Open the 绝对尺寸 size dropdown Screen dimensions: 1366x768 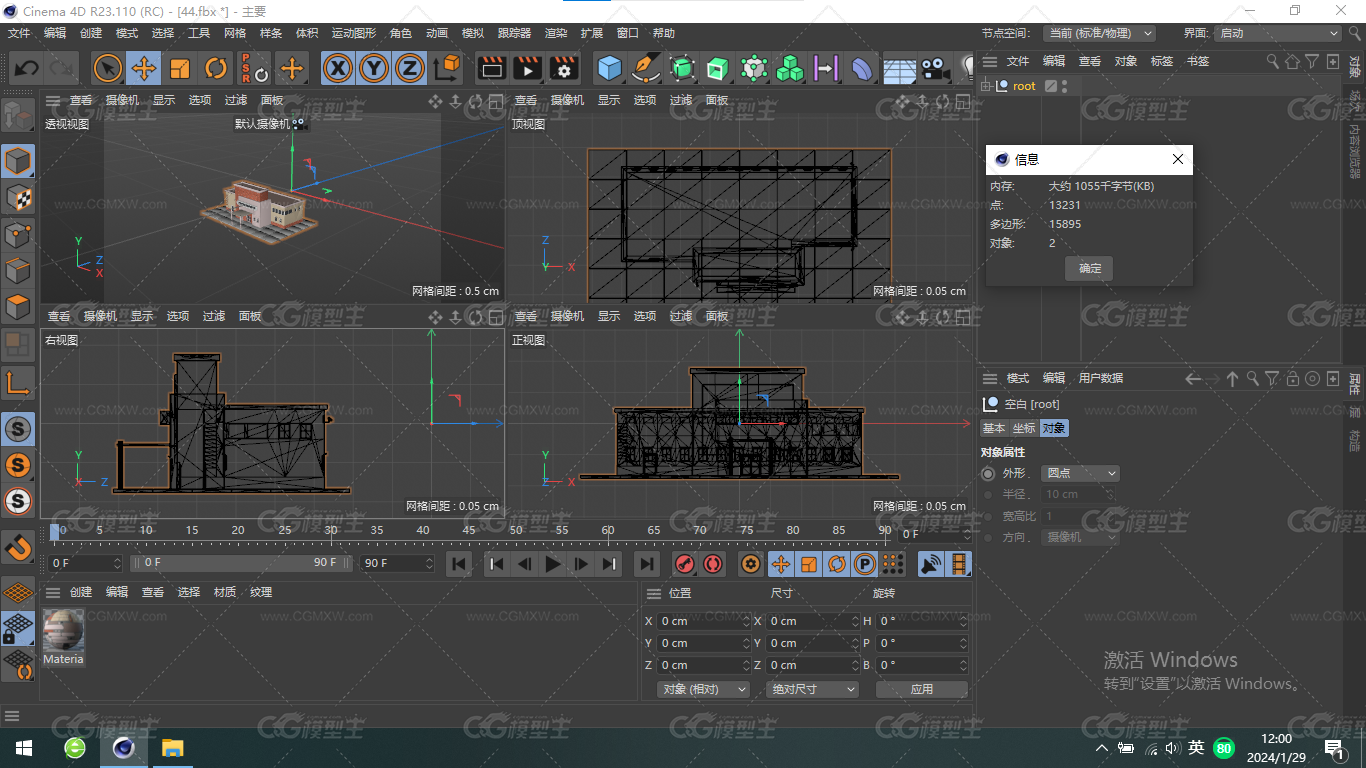pyautogui.click(x=813, y=689)
